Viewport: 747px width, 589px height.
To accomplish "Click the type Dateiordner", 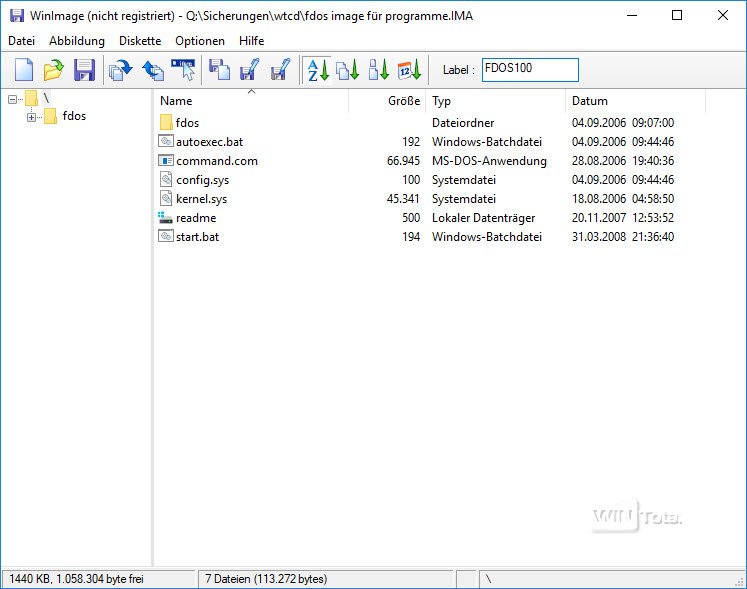I will [x=463, y=123].
